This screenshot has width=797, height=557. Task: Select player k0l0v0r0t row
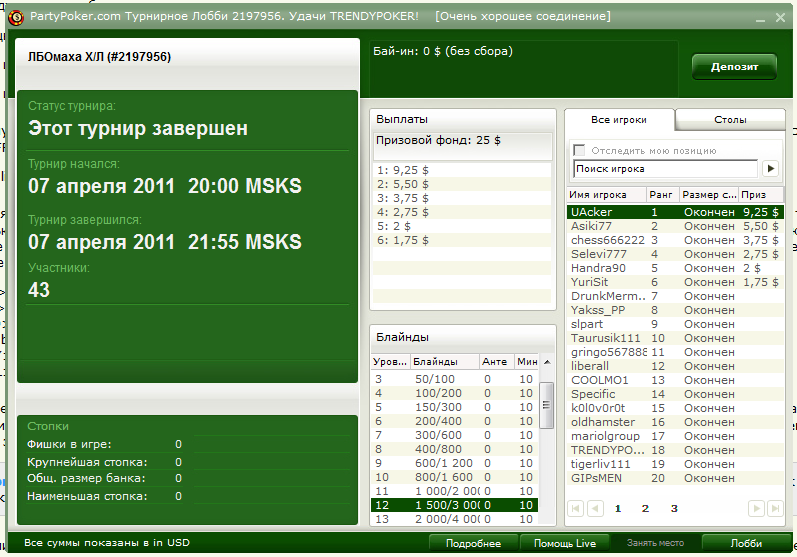point(675,408)
